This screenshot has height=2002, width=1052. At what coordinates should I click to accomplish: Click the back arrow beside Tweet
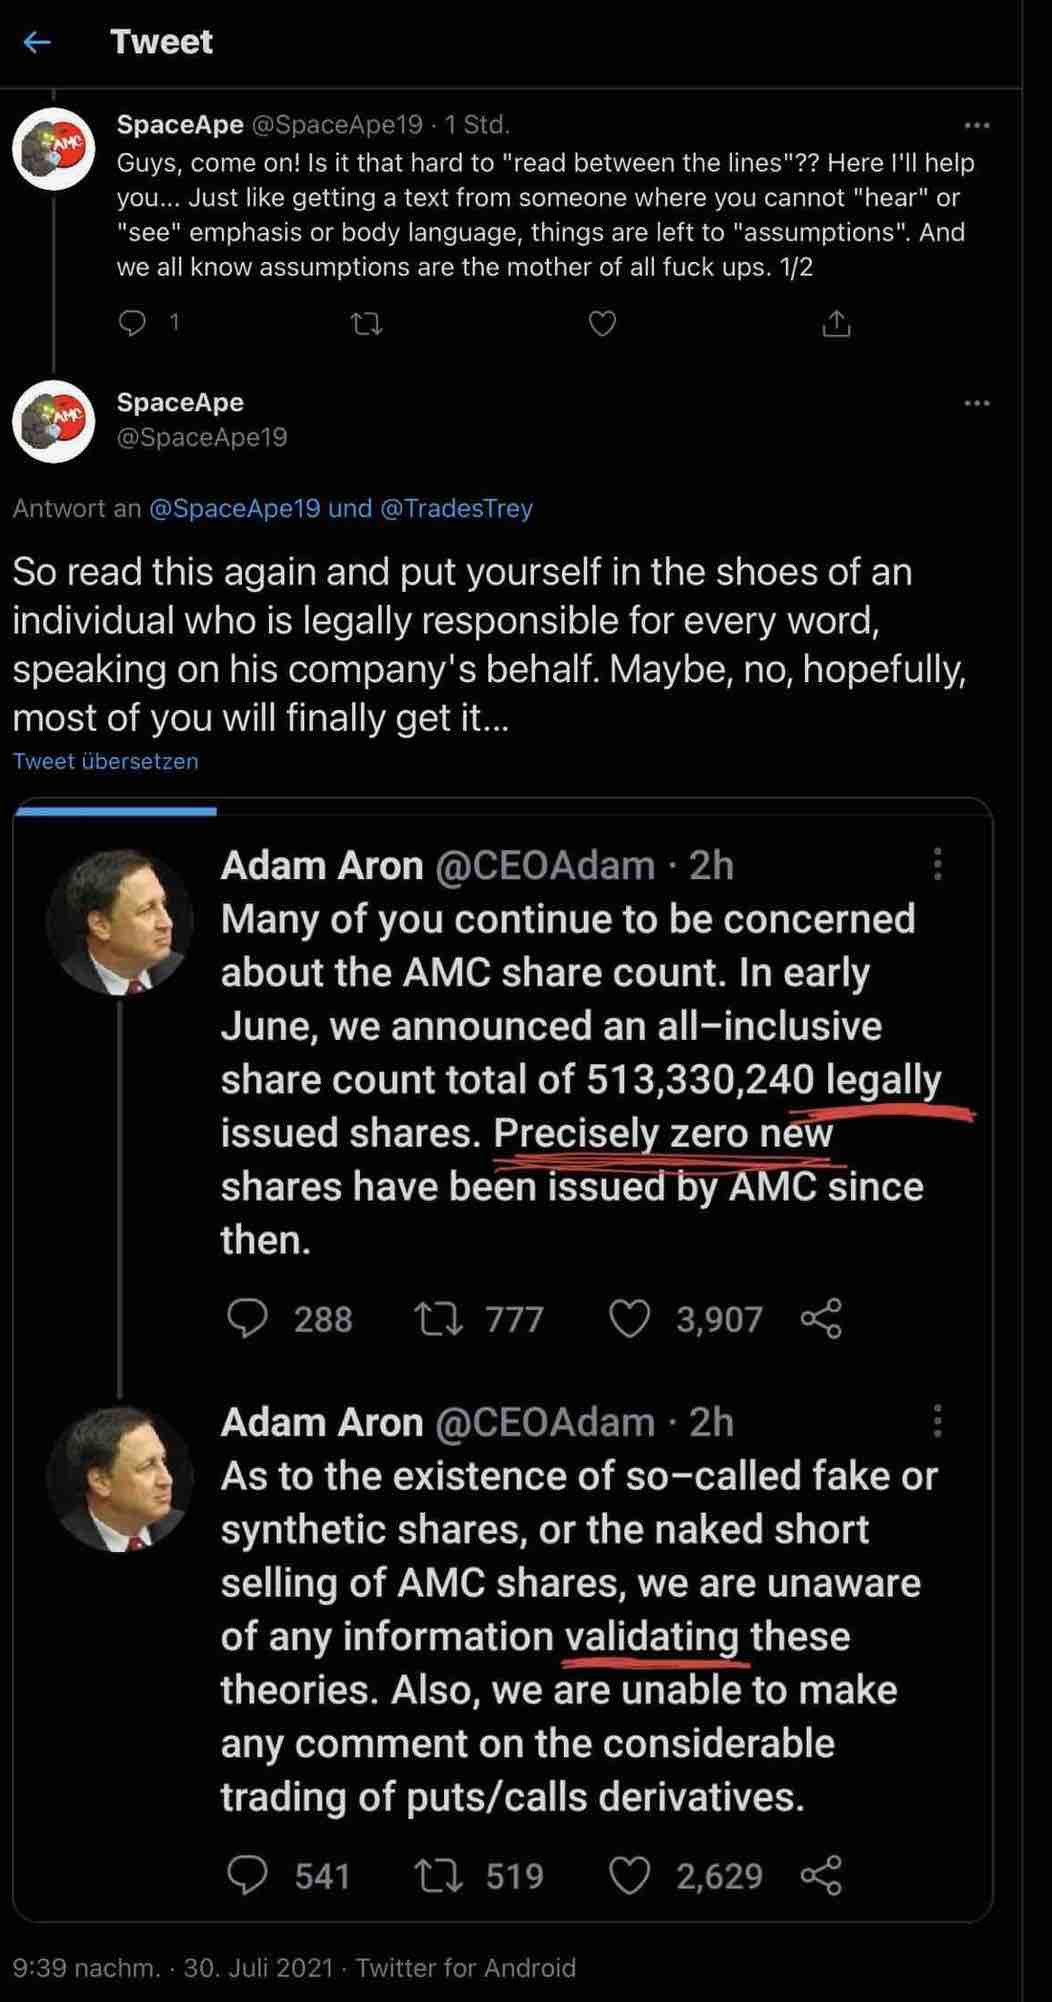[37, 42]
